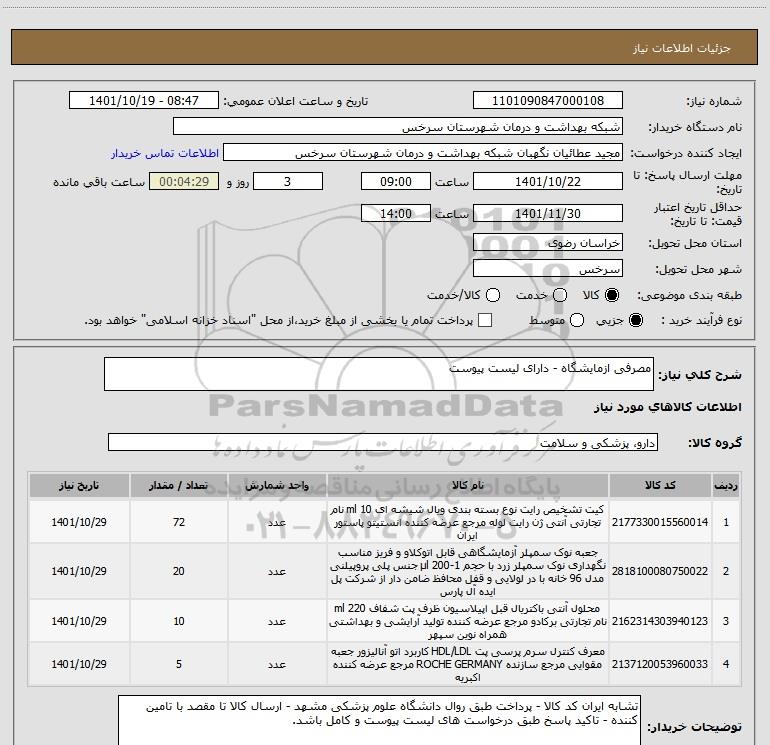Select product code 2177330015560014
770x745 pixels.
tap(660, 522)
